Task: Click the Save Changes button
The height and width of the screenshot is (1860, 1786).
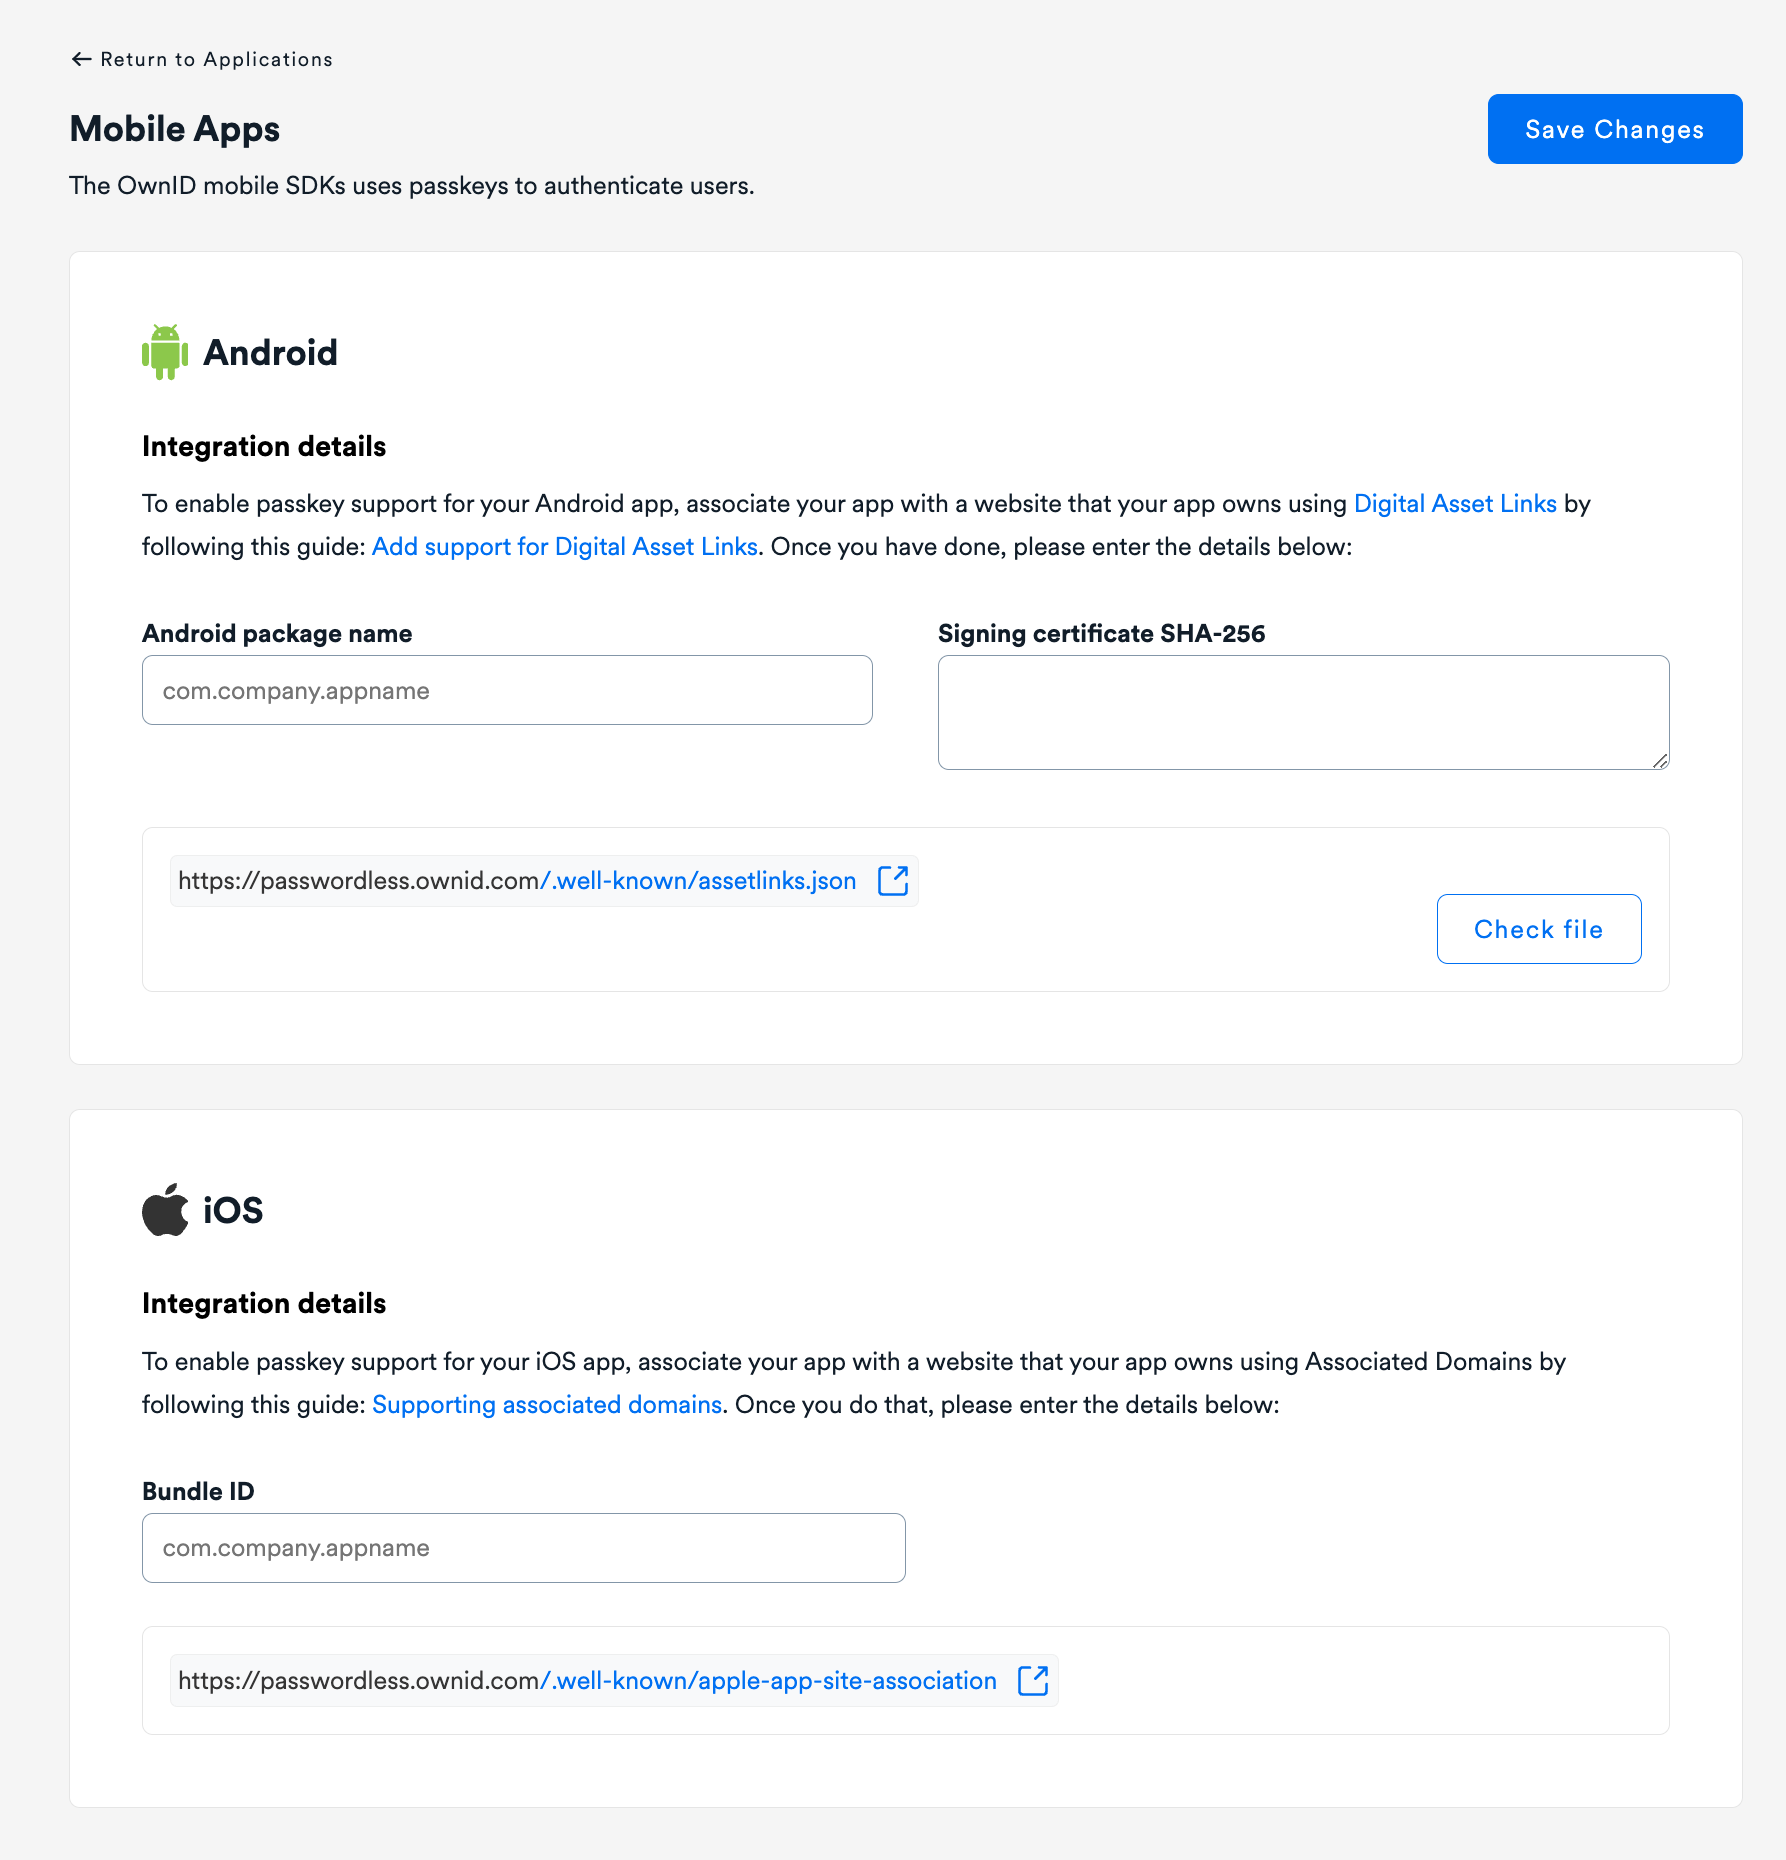Action: click(x=1613, y=128)
